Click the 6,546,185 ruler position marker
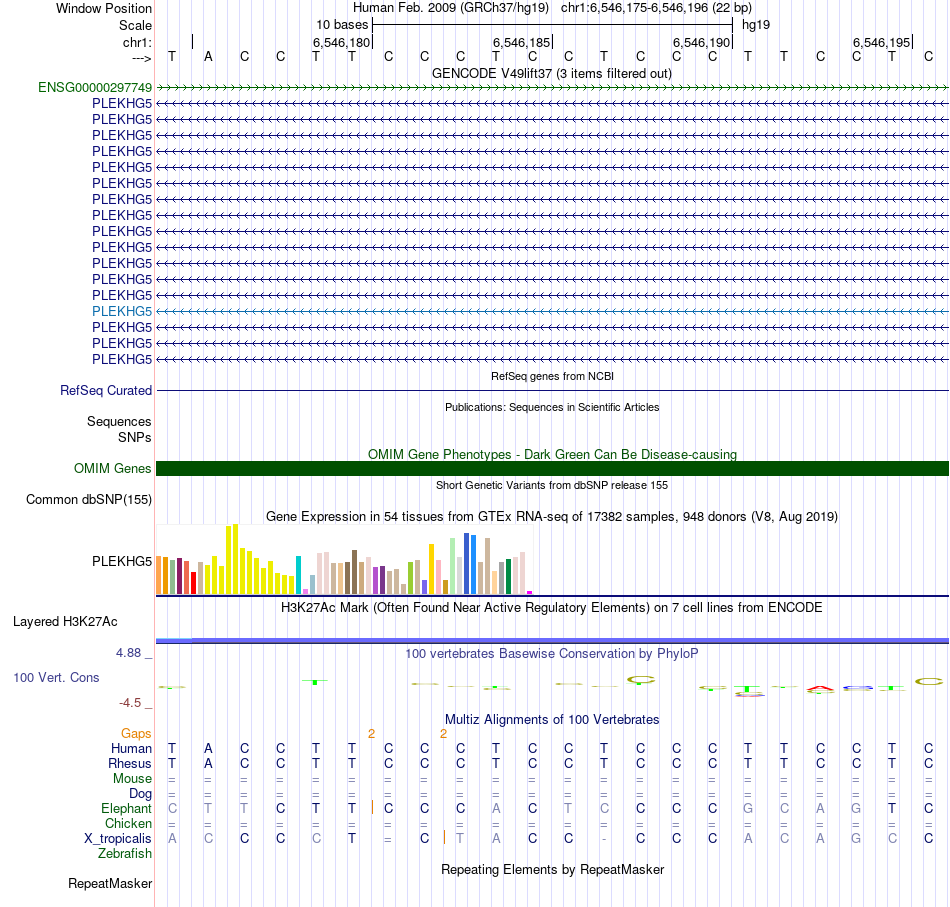The height and width of the screenshot is (907, 950). [x=522, y=42]
